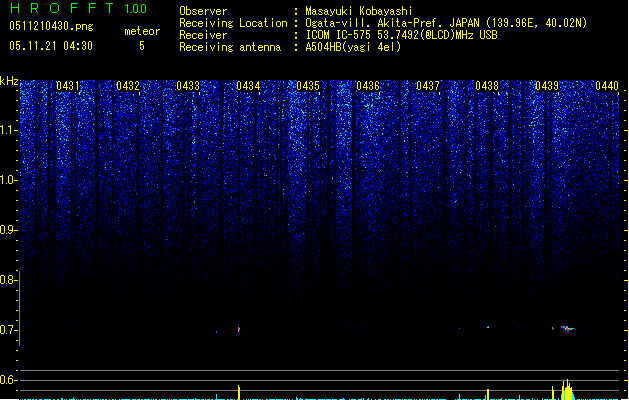Click the long meteor echo after 0439
Viewport: 629px width, 400px height.
tap(567, 328)
